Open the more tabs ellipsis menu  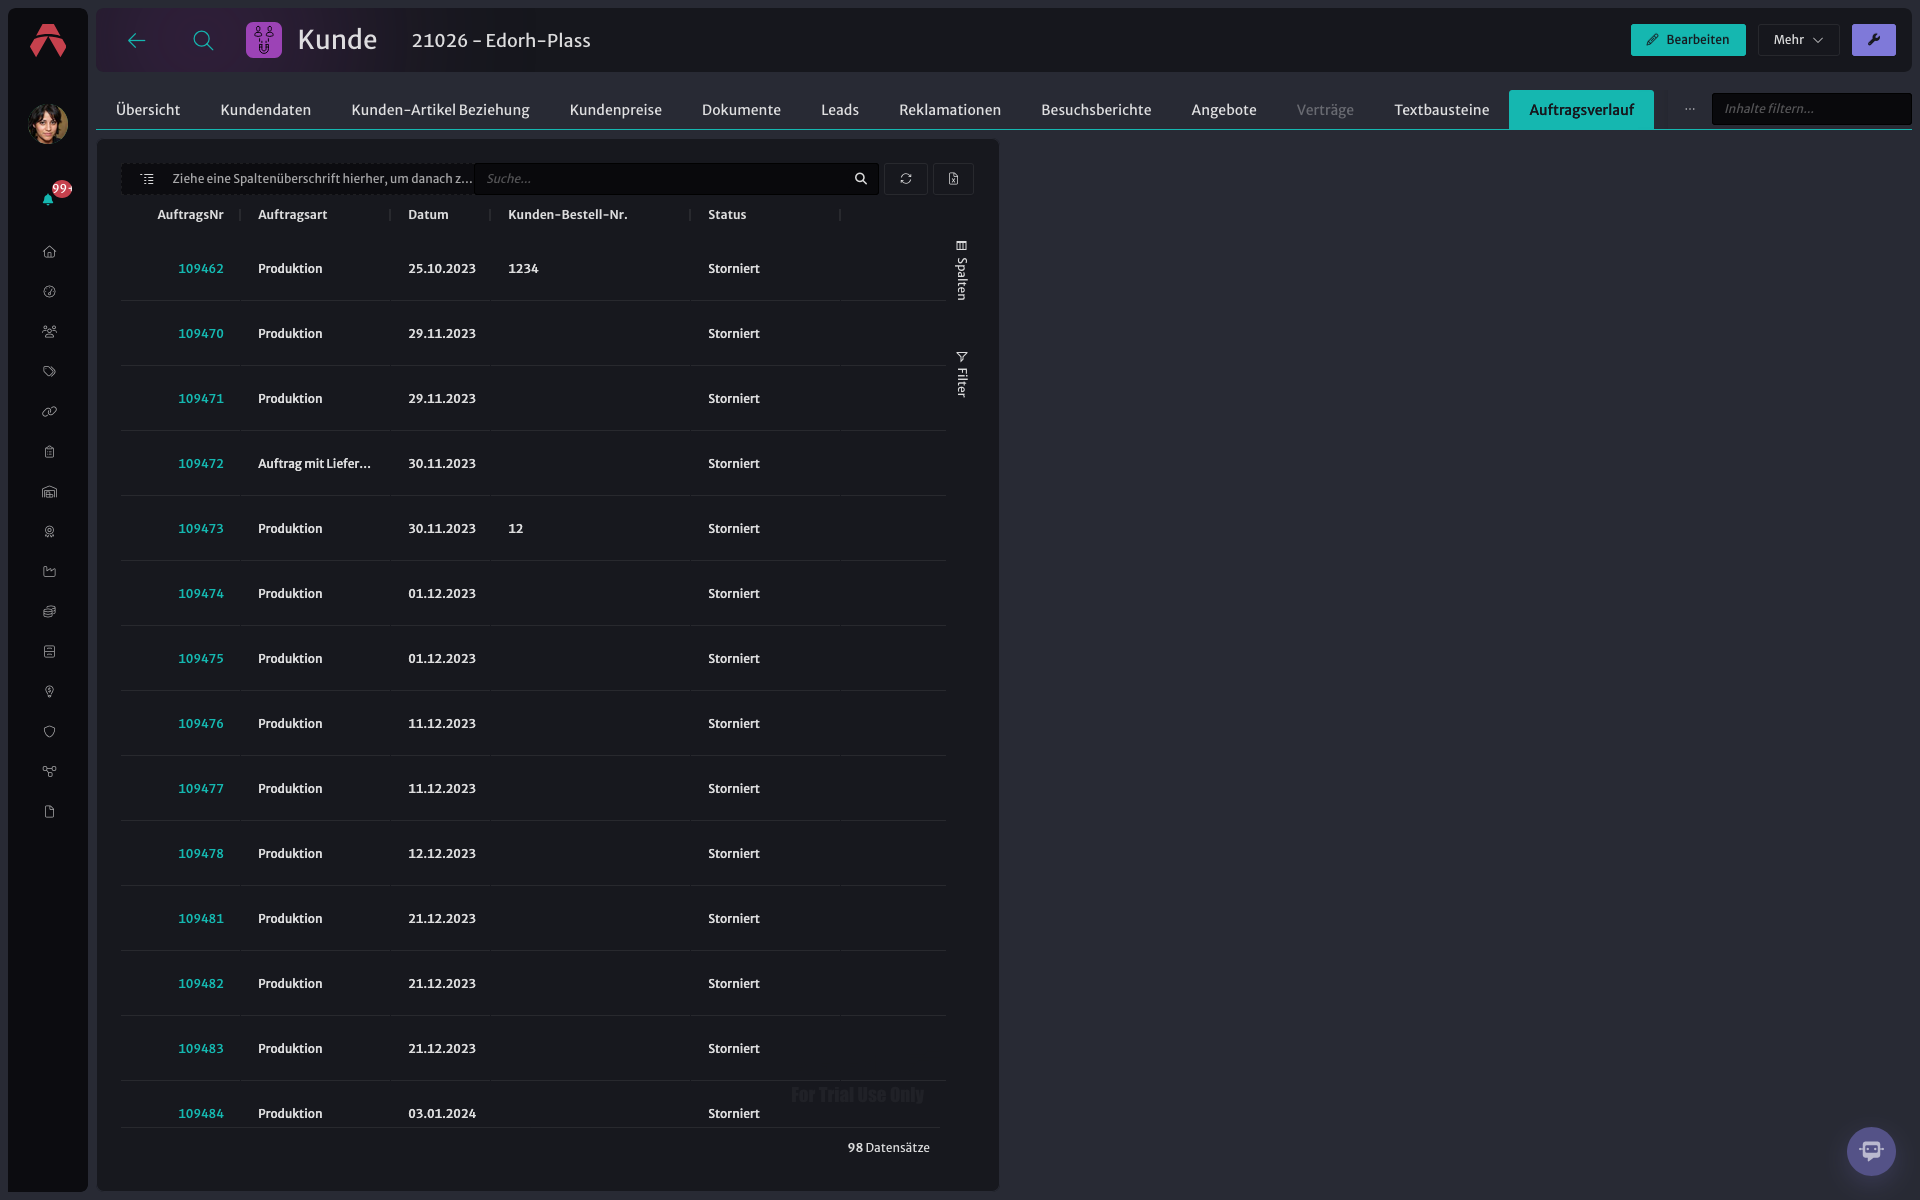(1689, 109)
